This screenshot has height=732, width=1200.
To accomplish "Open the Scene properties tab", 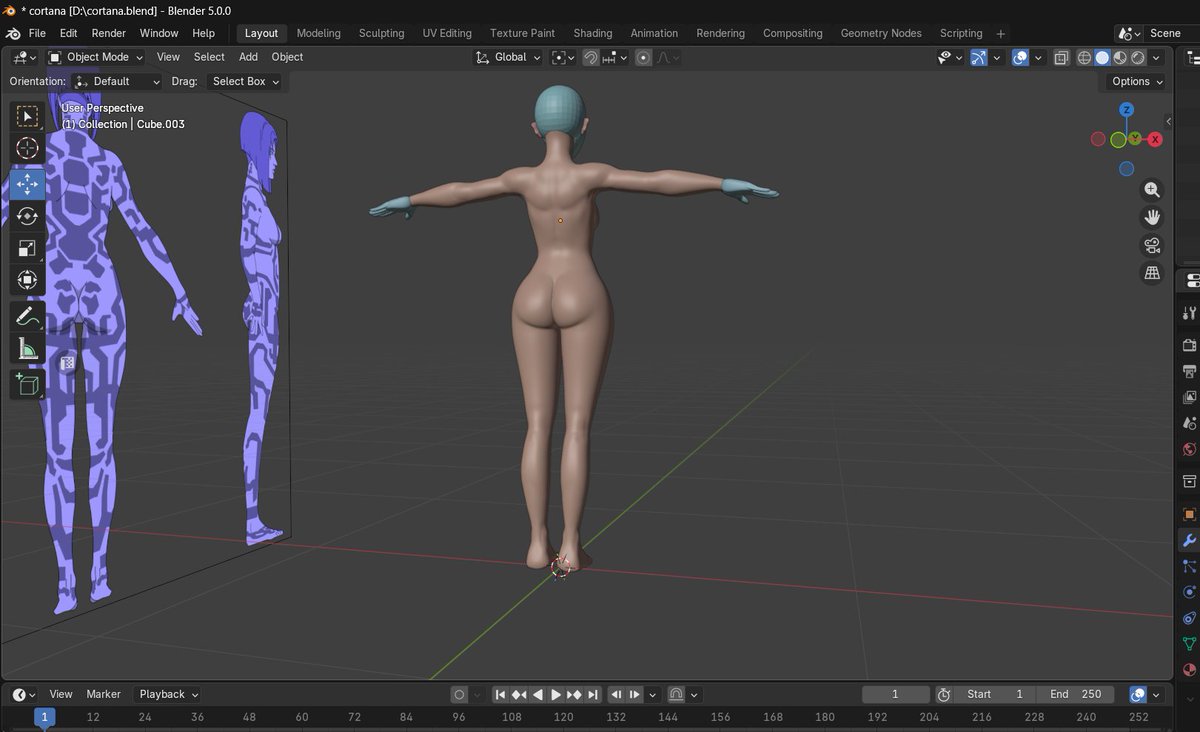I will click(1189, 424).
